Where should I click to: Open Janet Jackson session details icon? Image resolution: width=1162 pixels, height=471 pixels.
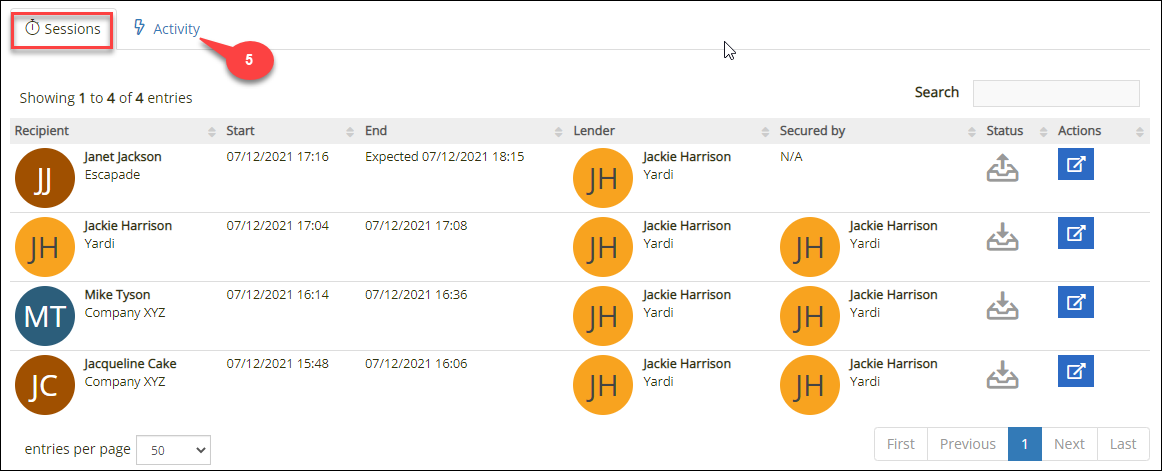pos(1075,164)
